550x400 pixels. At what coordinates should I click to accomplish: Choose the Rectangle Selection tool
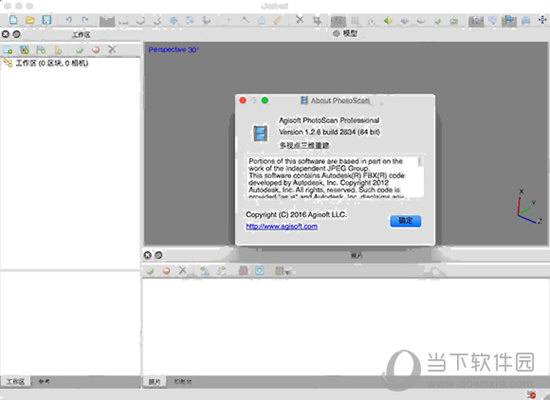(123, 21)
